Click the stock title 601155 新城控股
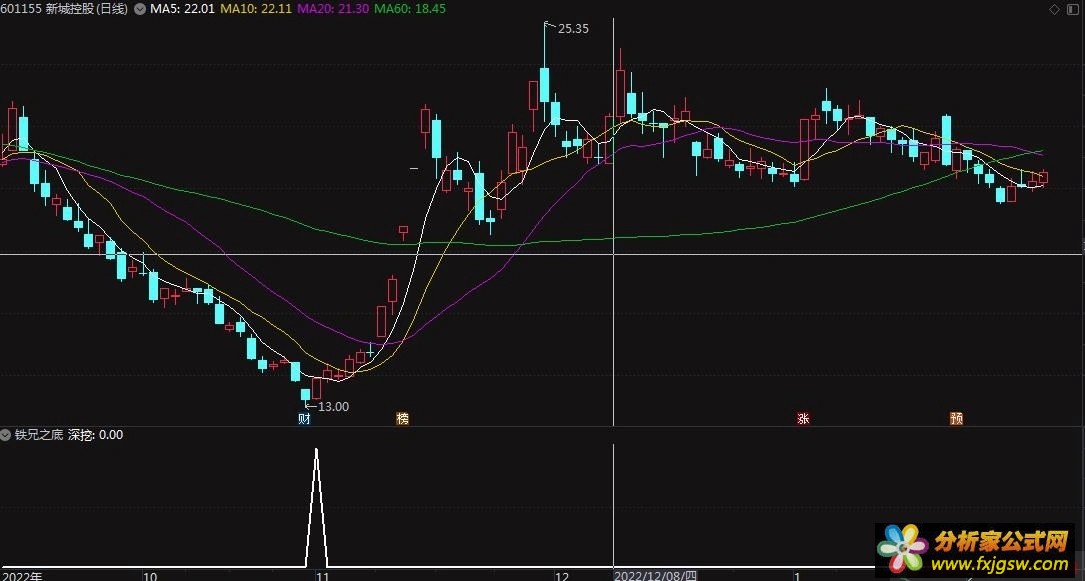Image resolution: width=1085 pixels, height=581 pixels. coord(48,9)
